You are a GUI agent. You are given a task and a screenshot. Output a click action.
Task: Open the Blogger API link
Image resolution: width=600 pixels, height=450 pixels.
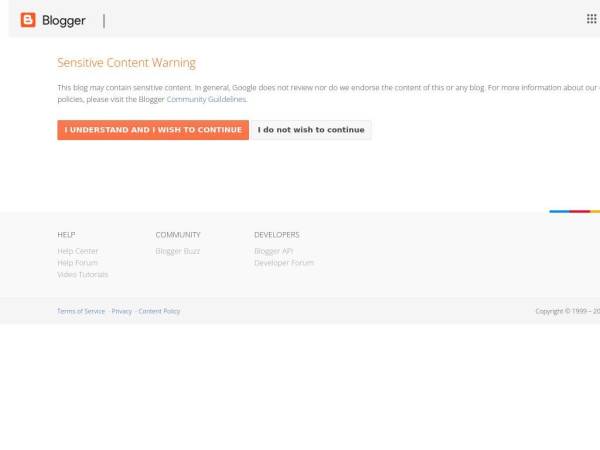tap(273, 251)
